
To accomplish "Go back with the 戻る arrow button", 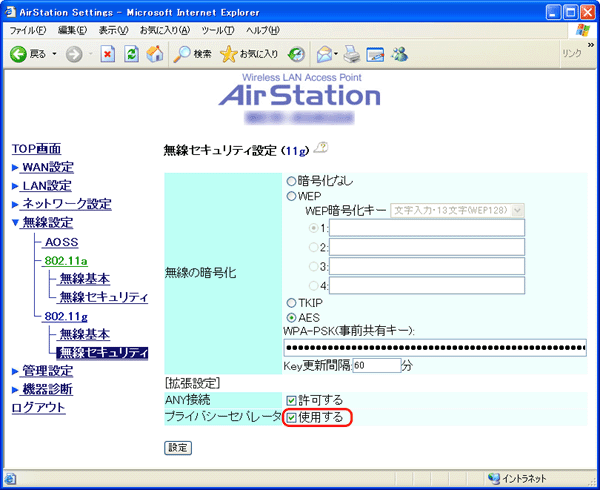I will [x=28, y=54].
